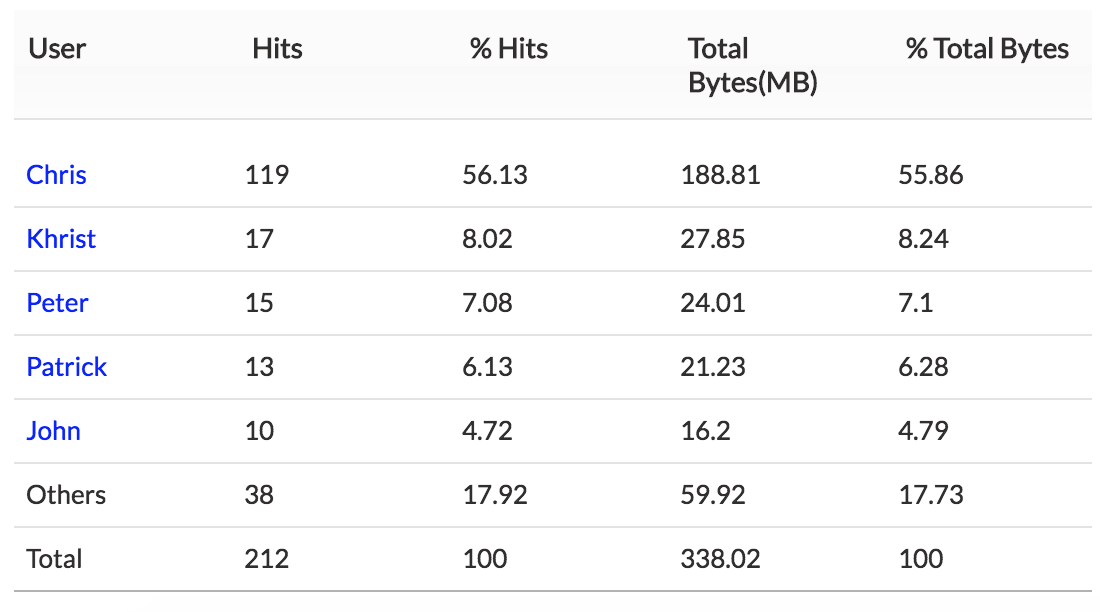Viewport: 1100px width, 612px height.
Task: Click Chris's hit count of 119
Action: (x=267, y=175)
